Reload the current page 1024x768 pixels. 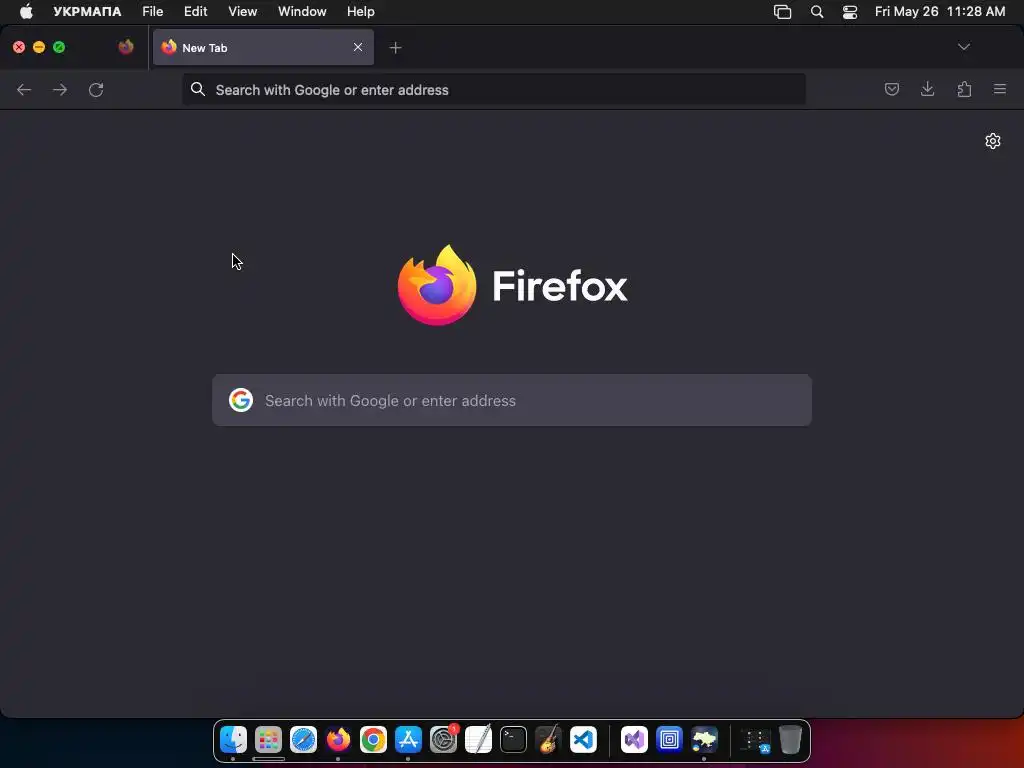[x=96, y=89]
